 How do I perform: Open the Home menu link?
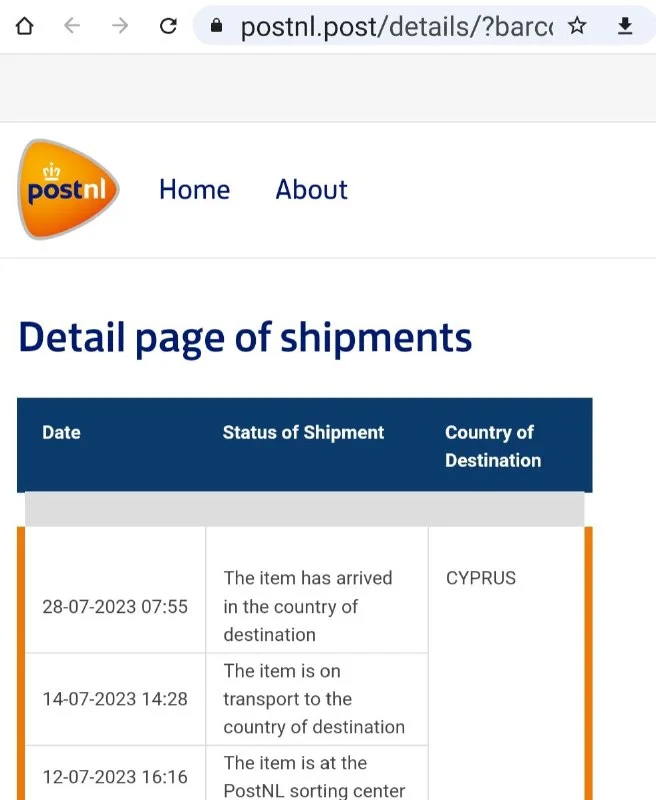(194, 190)
